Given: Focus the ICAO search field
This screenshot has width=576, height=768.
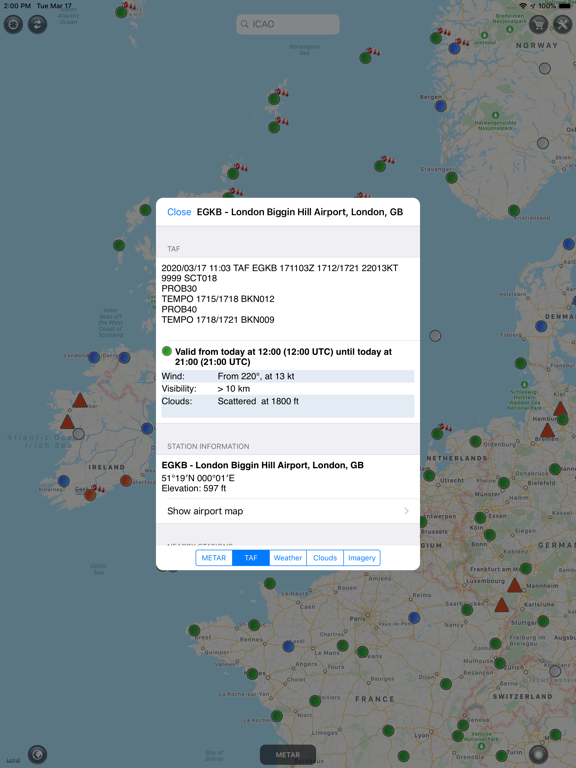Looking at the screenshot, I should pyautogui.click(x=288, y=24).
